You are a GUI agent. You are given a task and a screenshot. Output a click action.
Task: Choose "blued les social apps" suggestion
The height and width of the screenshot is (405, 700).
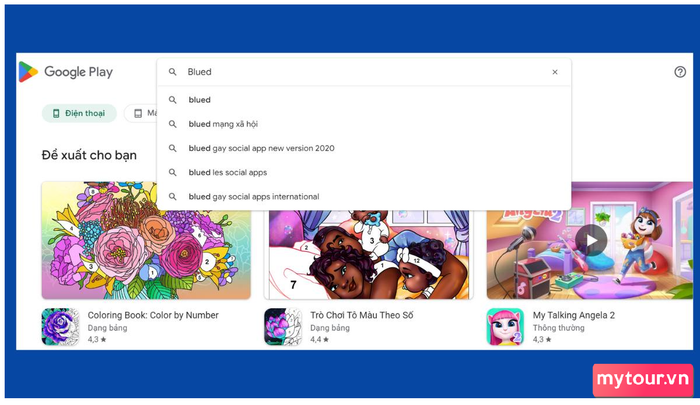364,172
